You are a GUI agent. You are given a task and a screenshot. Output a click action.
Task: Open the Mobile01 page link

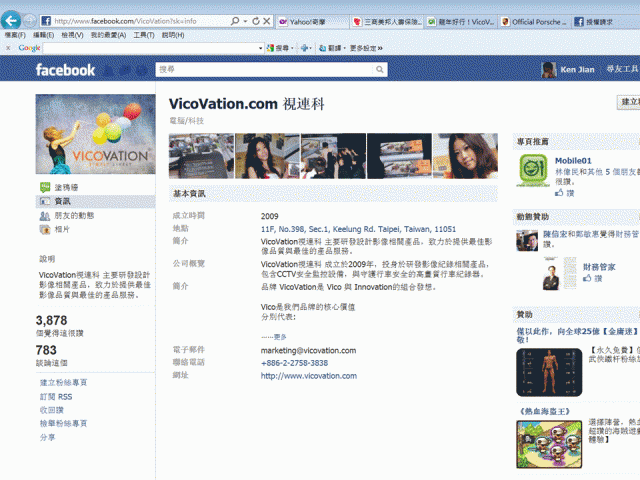(x=573, y=161)
